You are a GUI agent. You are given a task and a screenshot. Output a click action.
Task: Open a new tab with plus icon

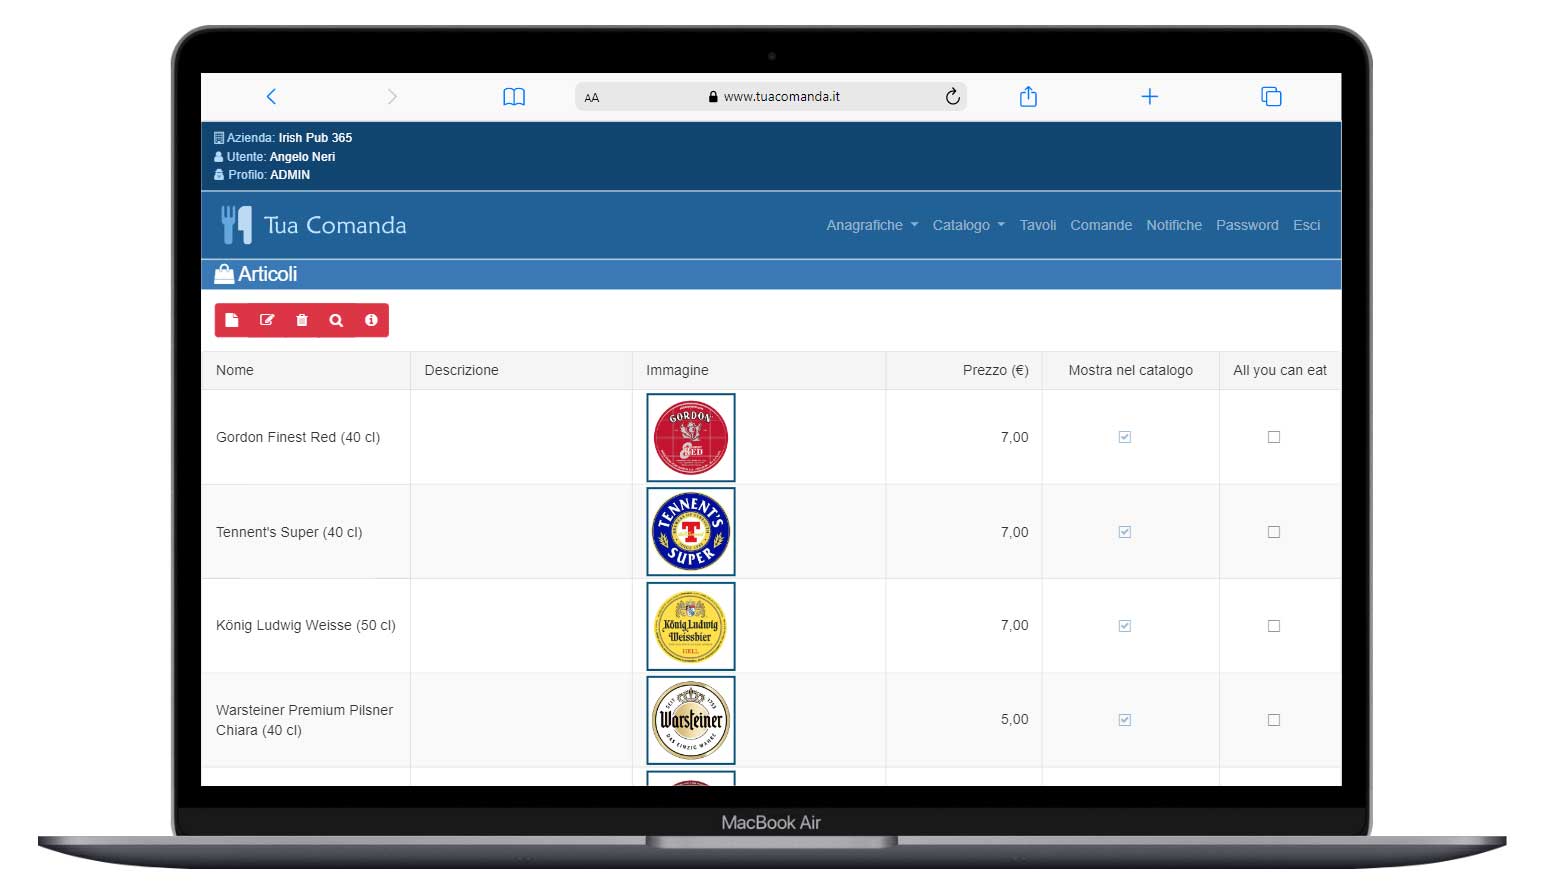(1150, 96)
